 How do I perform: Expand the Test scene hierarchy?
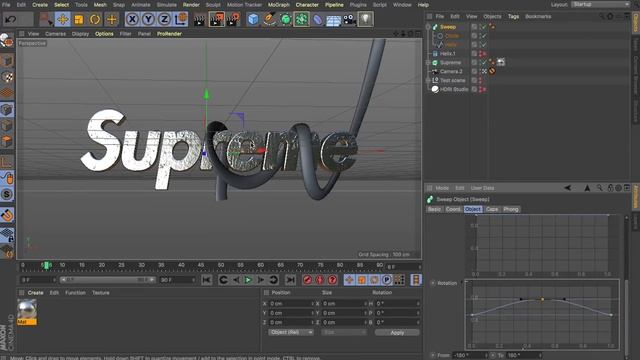(428, 80)
